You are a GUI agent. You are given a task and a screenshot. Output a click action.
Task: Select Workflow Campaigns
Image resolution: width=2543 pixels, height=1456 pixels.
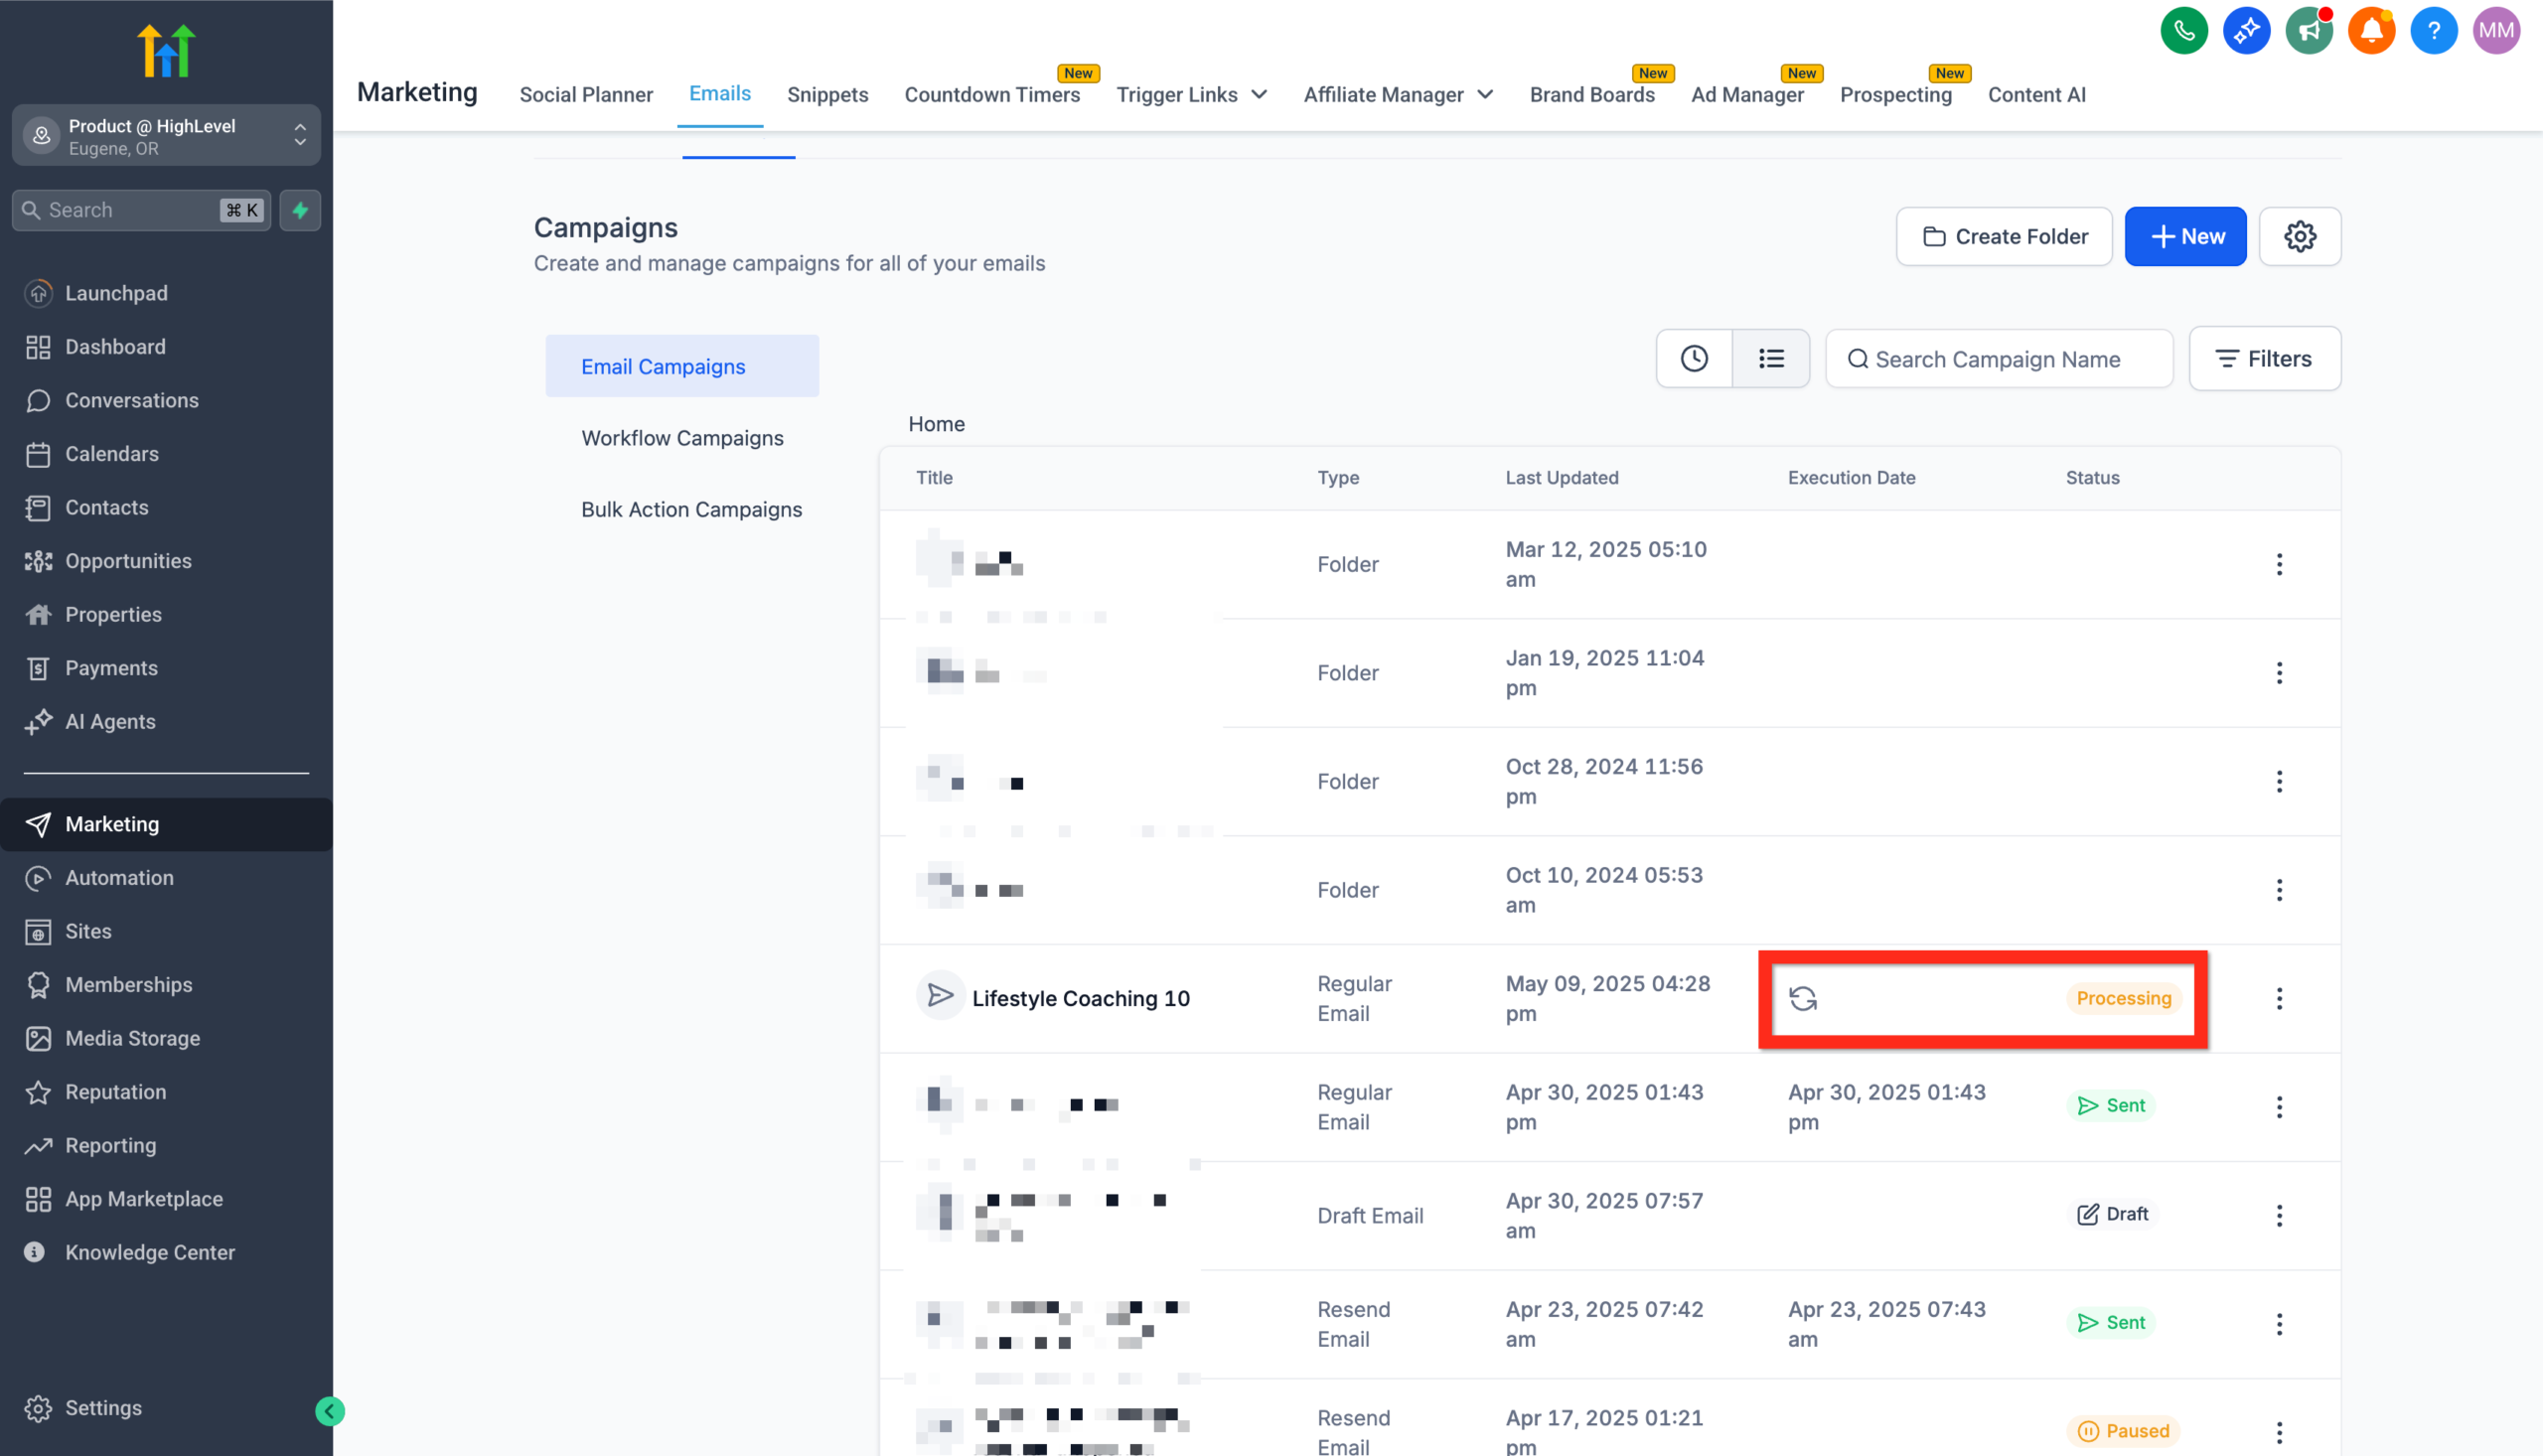point(682,437)
